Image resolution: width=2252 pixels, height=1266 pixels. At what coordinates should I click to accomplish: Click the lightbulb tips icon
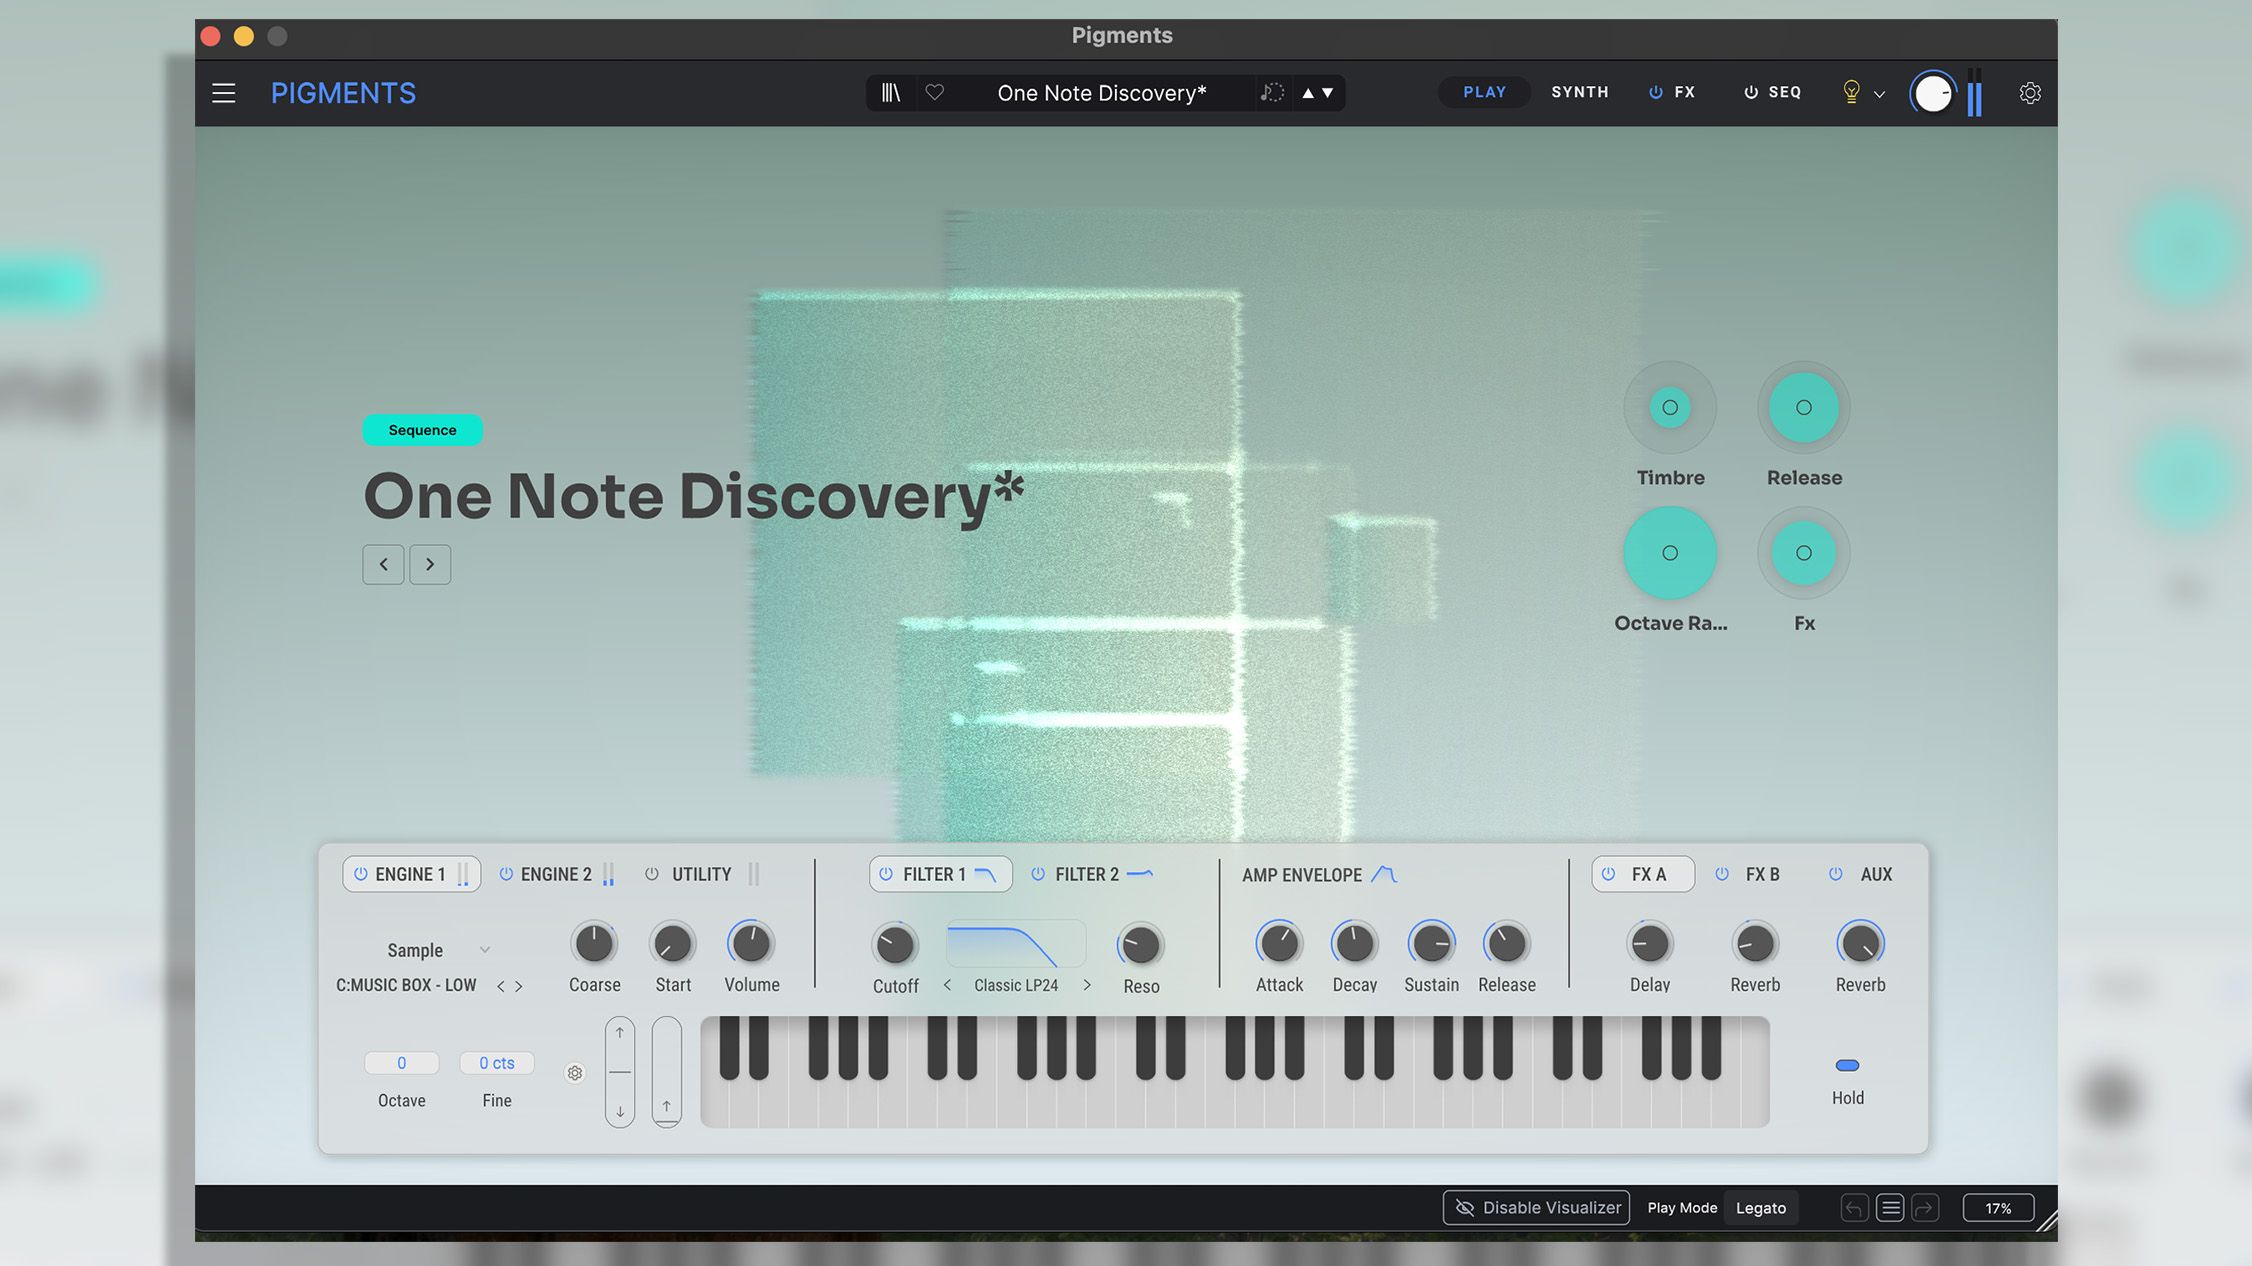1850,91
